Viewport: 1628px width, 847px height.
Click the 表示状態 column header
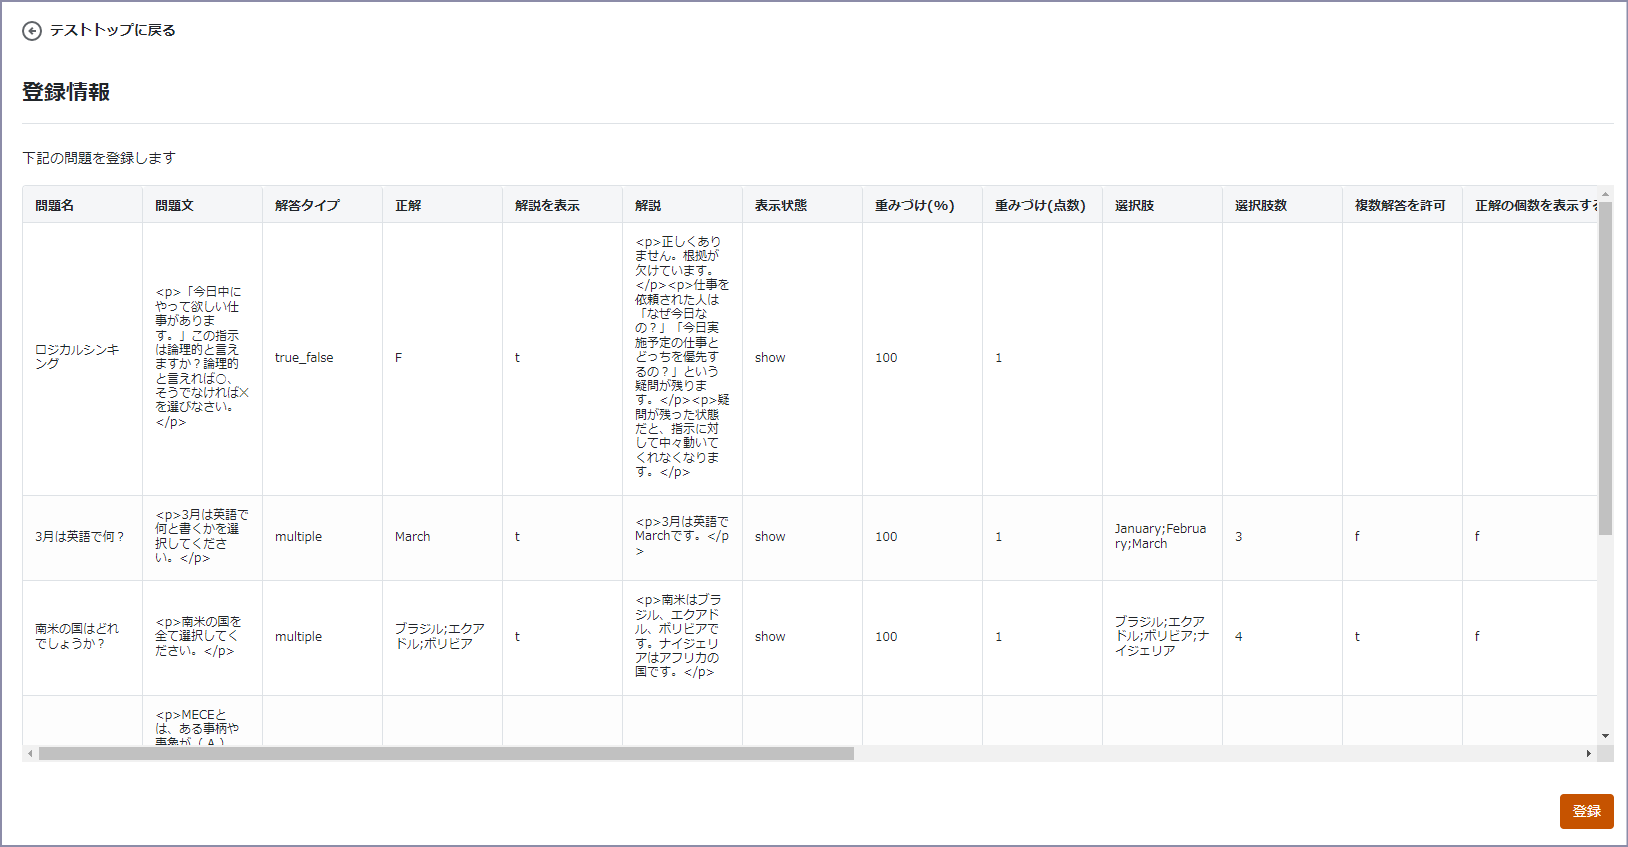tap(802, 205)
